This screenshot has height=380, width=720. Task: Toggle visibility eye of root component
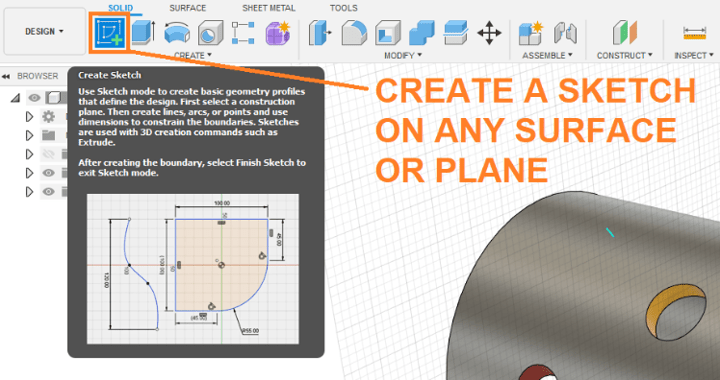click(34, 97)
